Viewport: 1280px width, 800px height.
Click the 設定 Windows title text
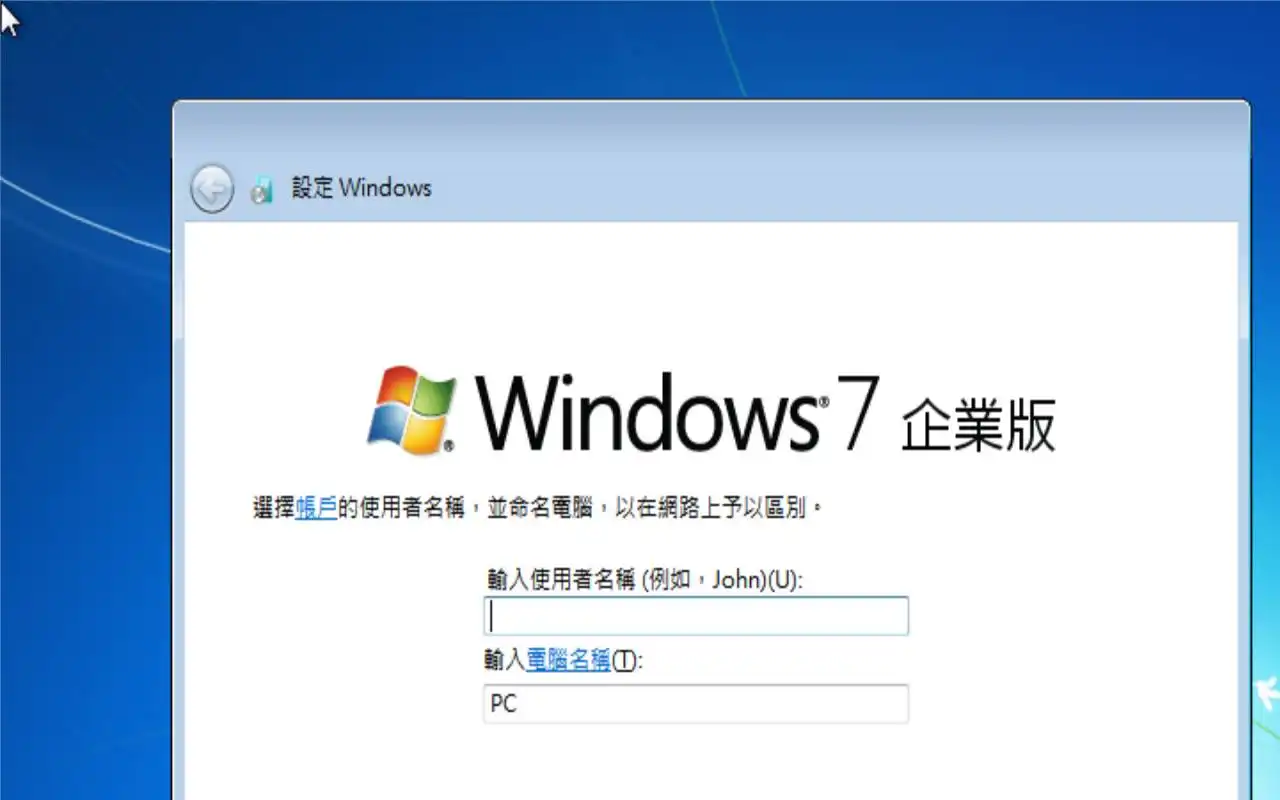tap(362, 188)
